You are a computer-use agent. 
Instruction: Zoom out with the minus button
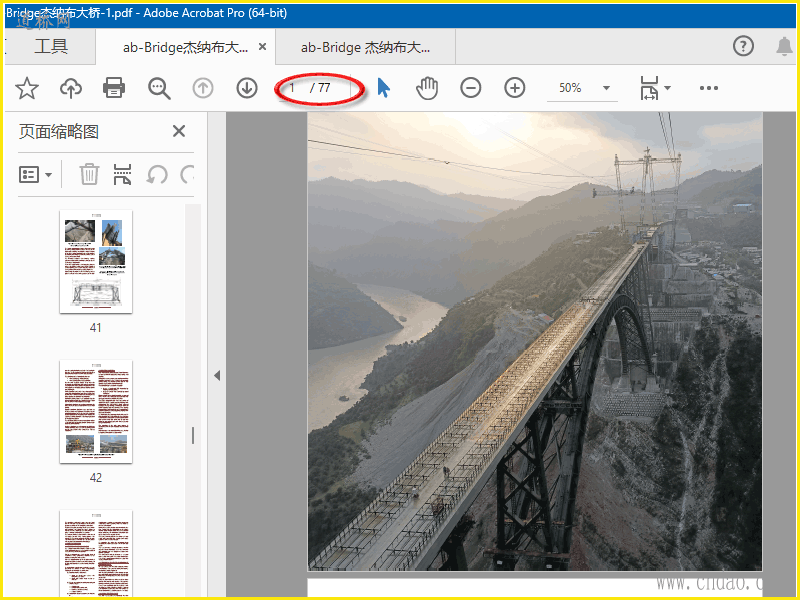click(470, 88)
